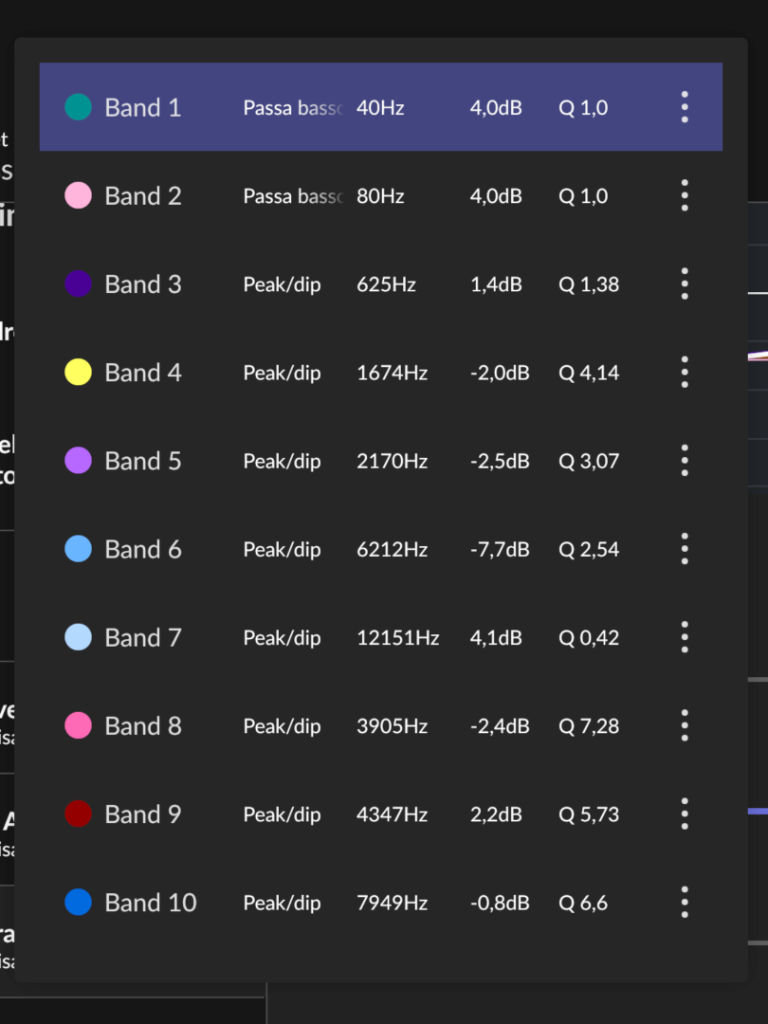Image resolution: width=768 pixels, height=1024 pixels.
Task: Change the Peak/dip filter type of Band 5
Action: (282, 461)
